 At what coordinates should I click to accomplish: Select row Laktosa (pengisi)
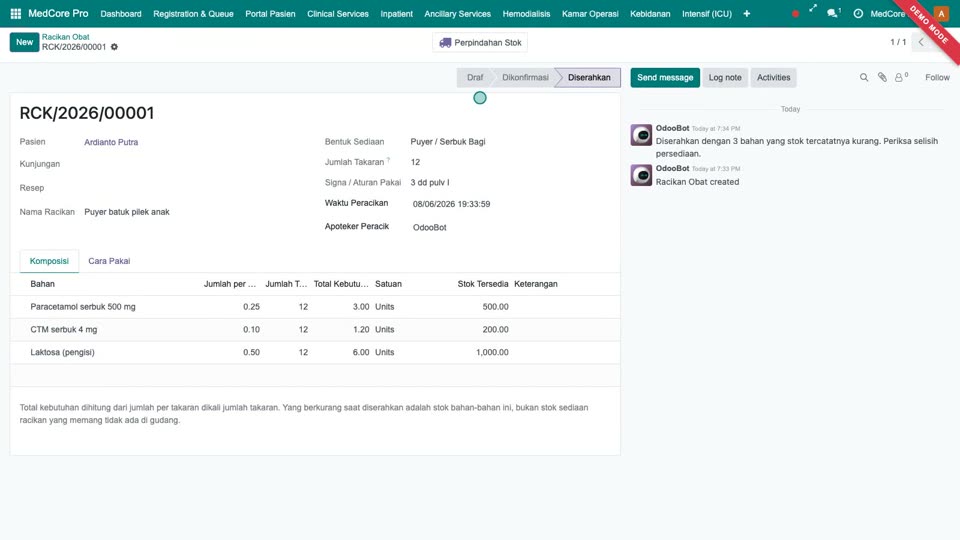[x=315, y=352]
